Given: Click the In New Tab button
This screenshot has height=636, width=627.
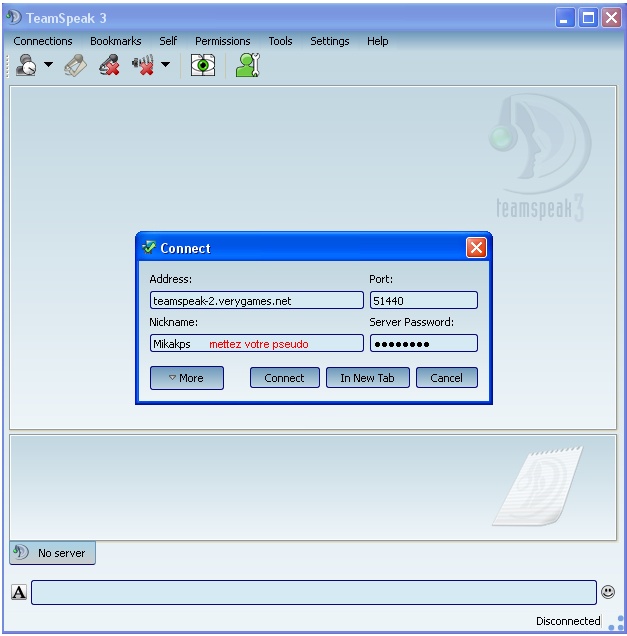Looking at the screenshot, I should 367,378.
